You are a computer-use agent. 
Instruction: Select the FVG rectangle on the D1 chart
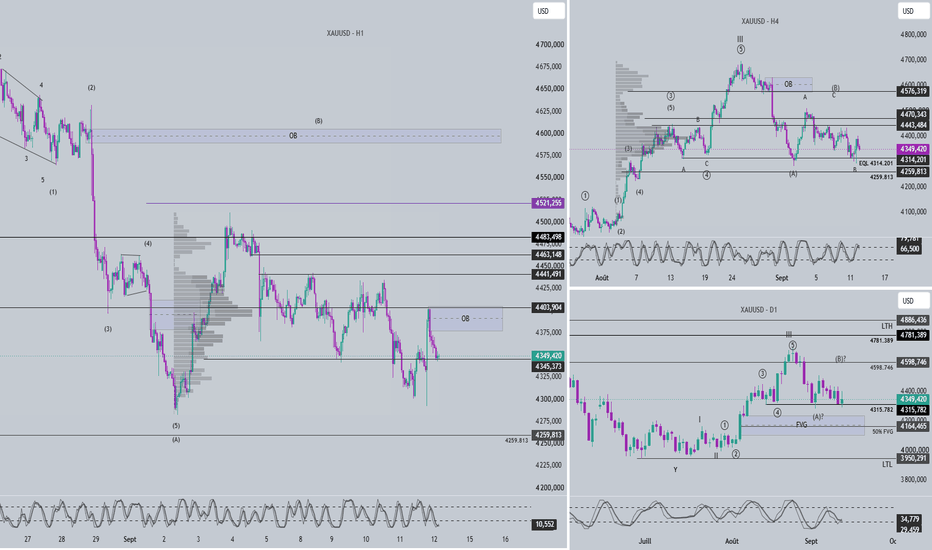click(x=803, y=425)
